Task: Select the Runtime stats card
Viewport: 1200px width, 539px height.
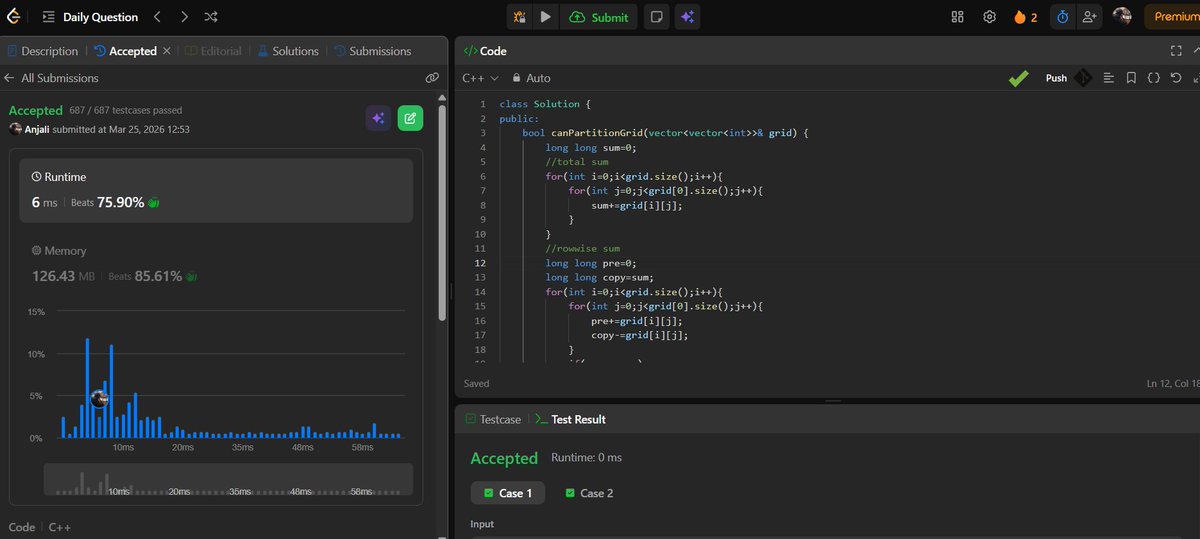Action: [x=216, y=190]
